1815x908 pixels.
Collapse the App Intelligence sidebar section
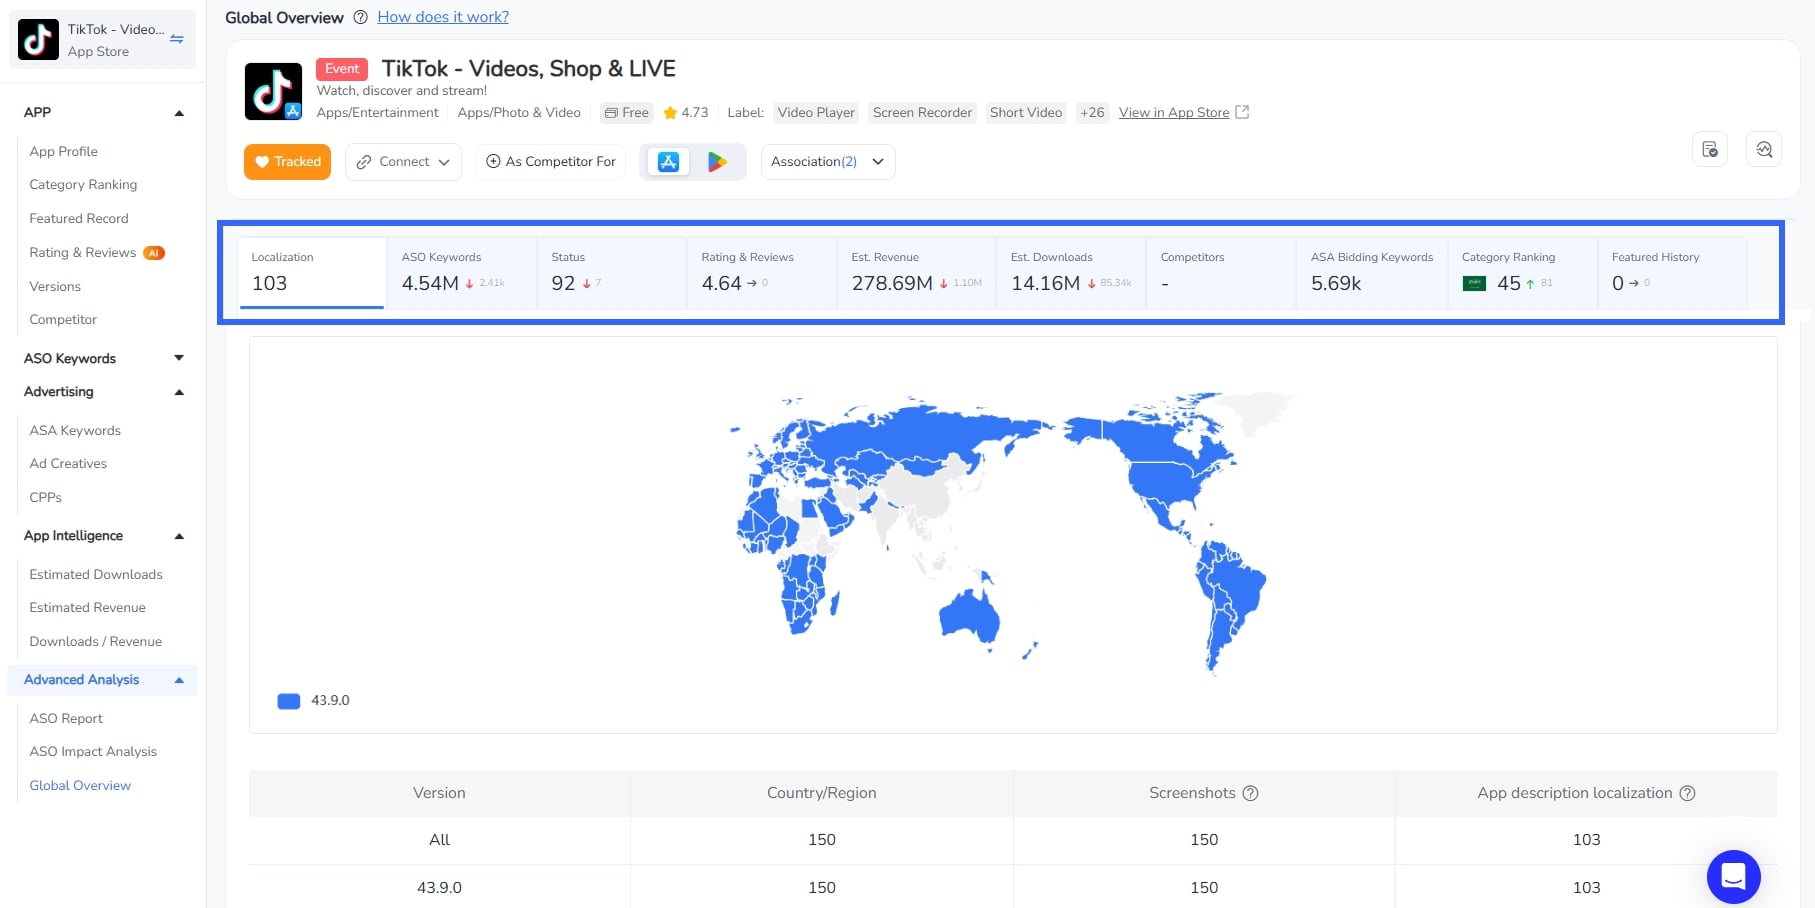pos(179,536)
